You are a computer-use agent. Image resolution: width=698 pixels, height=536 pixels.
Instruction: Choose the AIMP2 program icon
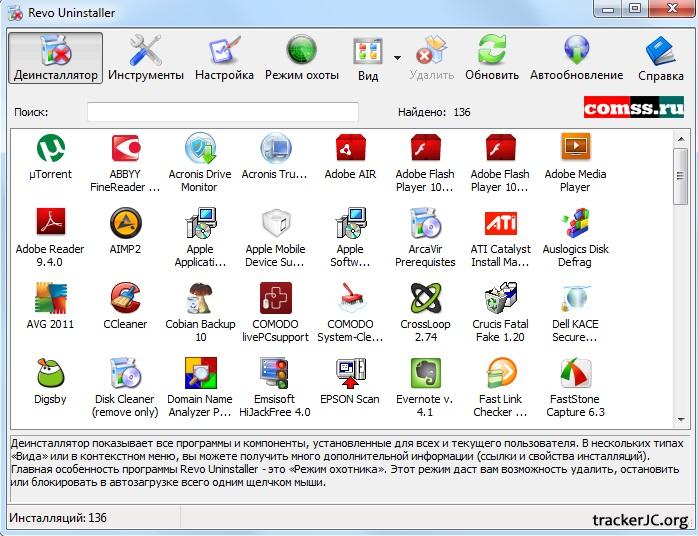pos(125,223)
